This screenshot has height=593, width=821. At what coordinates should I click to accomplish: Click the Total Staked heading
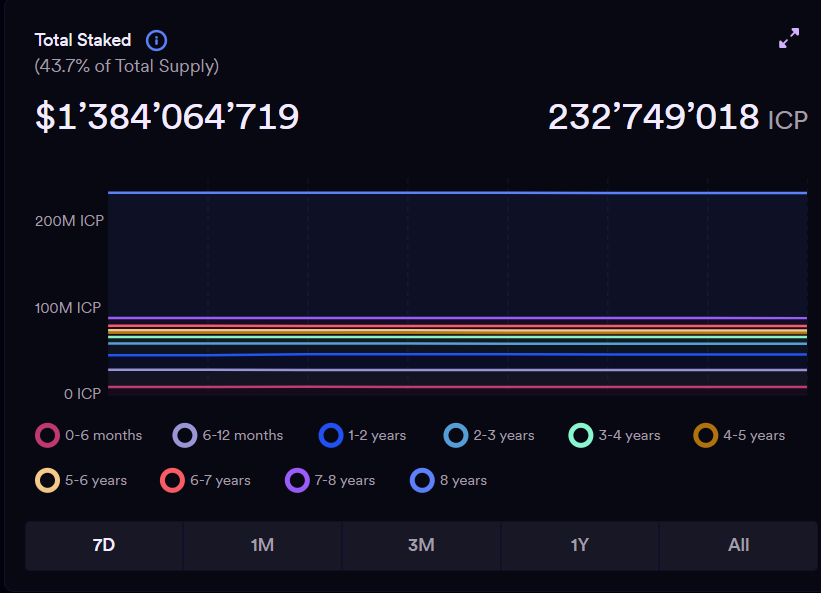(83, 40)
